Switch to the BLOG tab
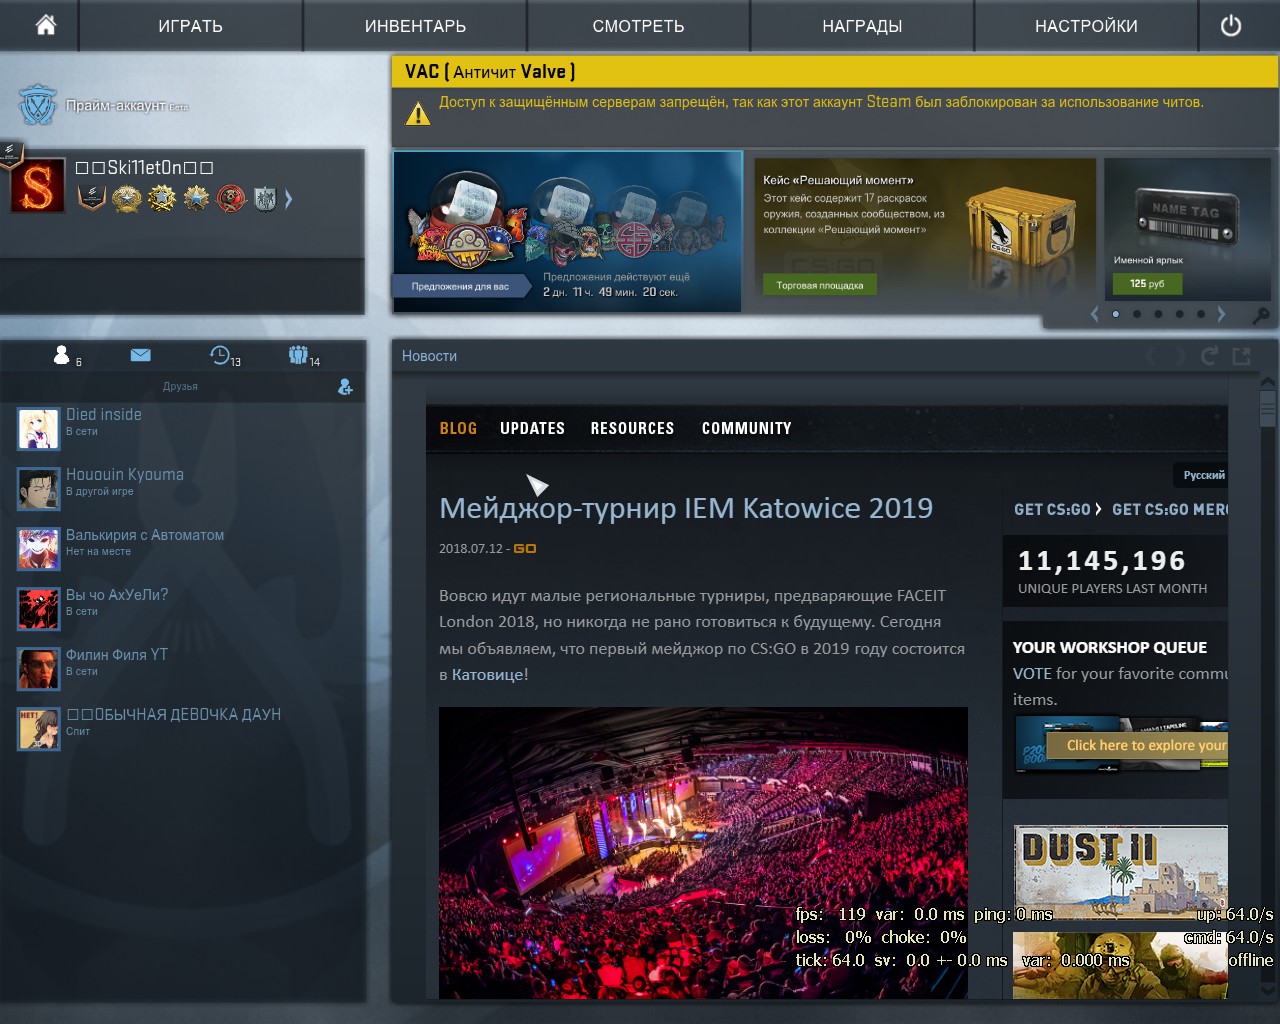 458,428
